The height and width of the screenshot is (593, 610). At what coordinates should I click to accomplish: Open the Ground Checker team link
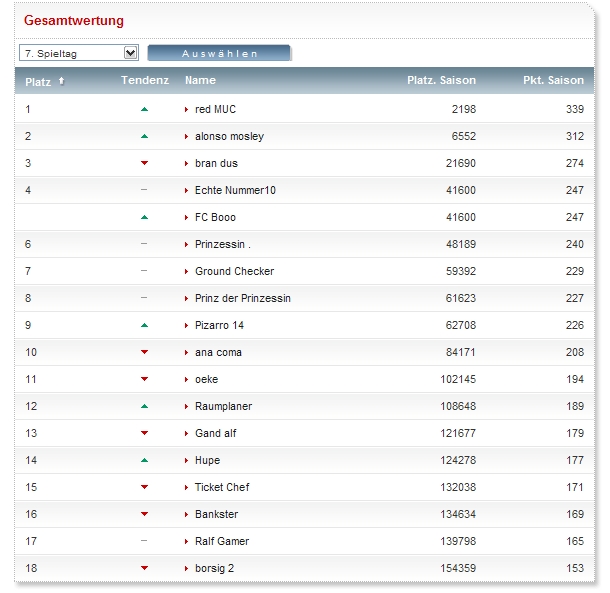click(234, 271)
